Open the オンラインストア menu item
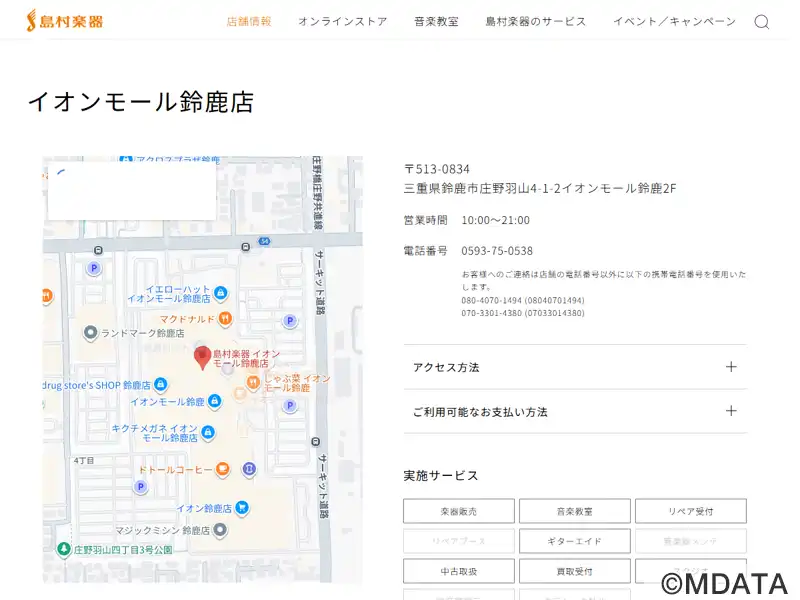Viewport: 800px width, 600px height. 342,22
